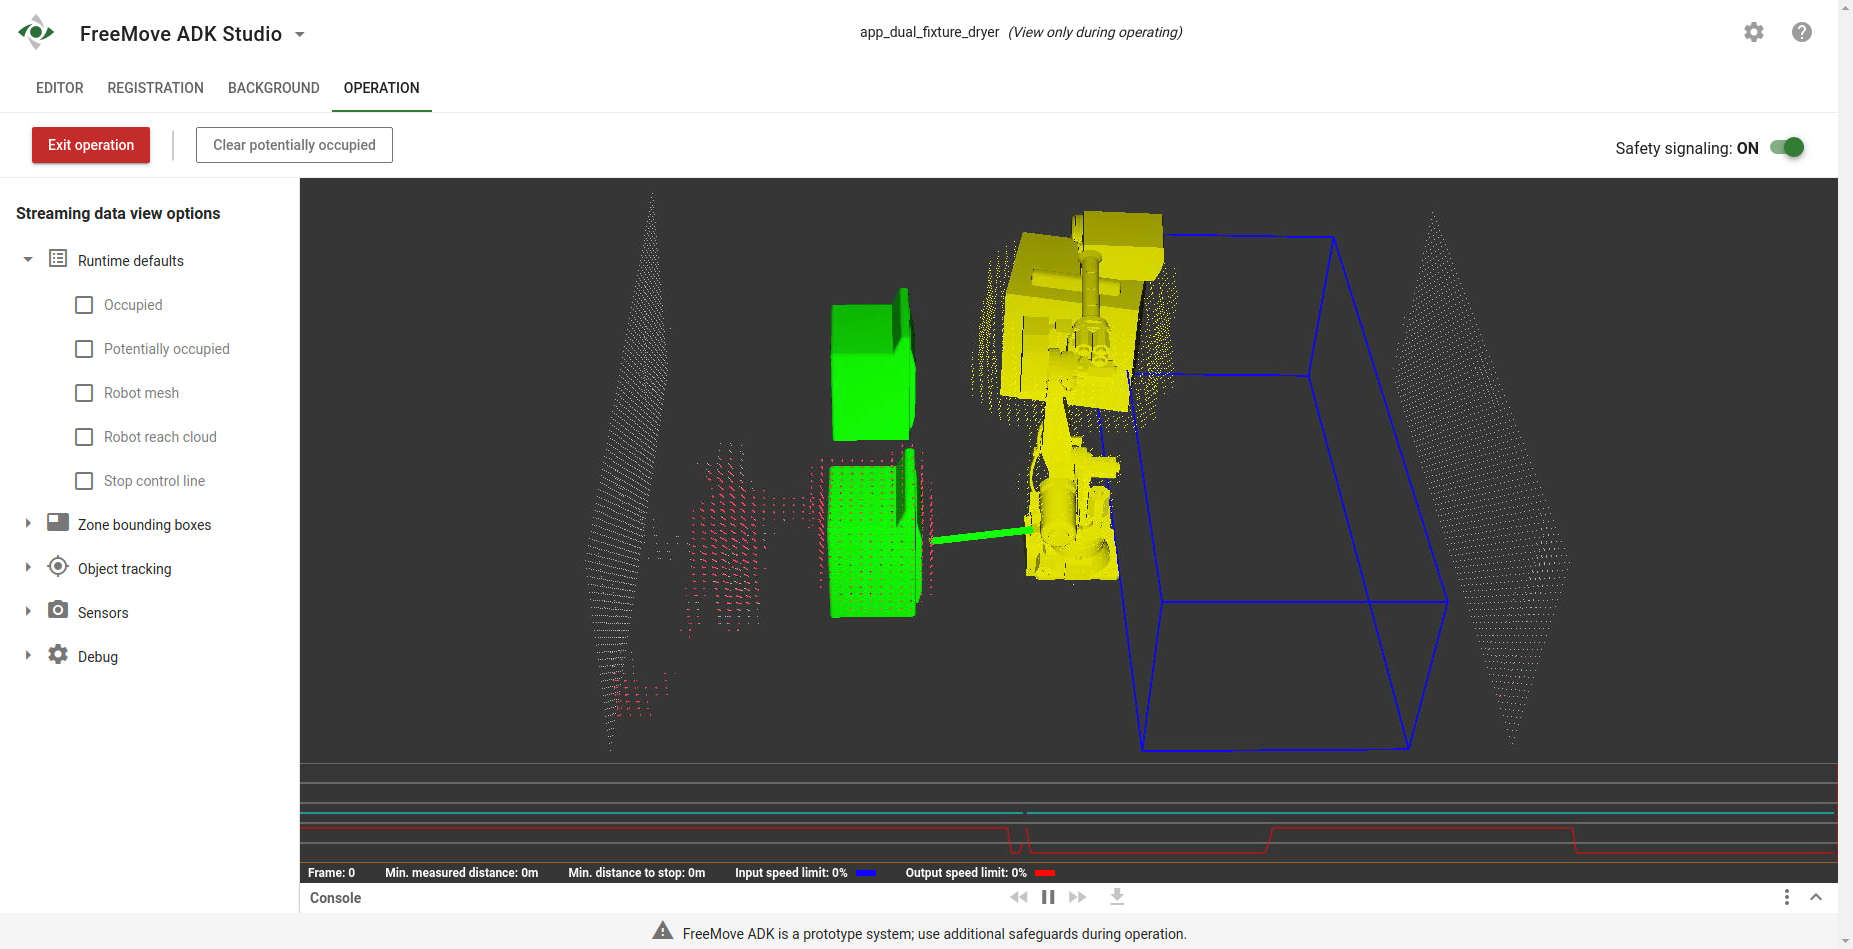The height and width of the screenshot is (949, 1853).
Task: Switch to the REGISTRATION tab
Action: tap(156, 88)
